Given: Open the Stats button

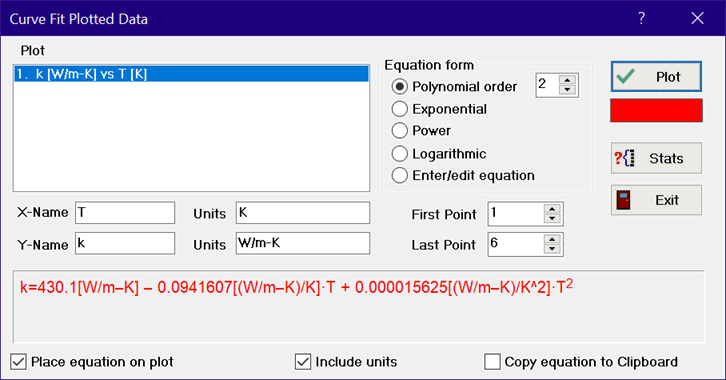Looking at the screenshot, I should click(656, 158).
